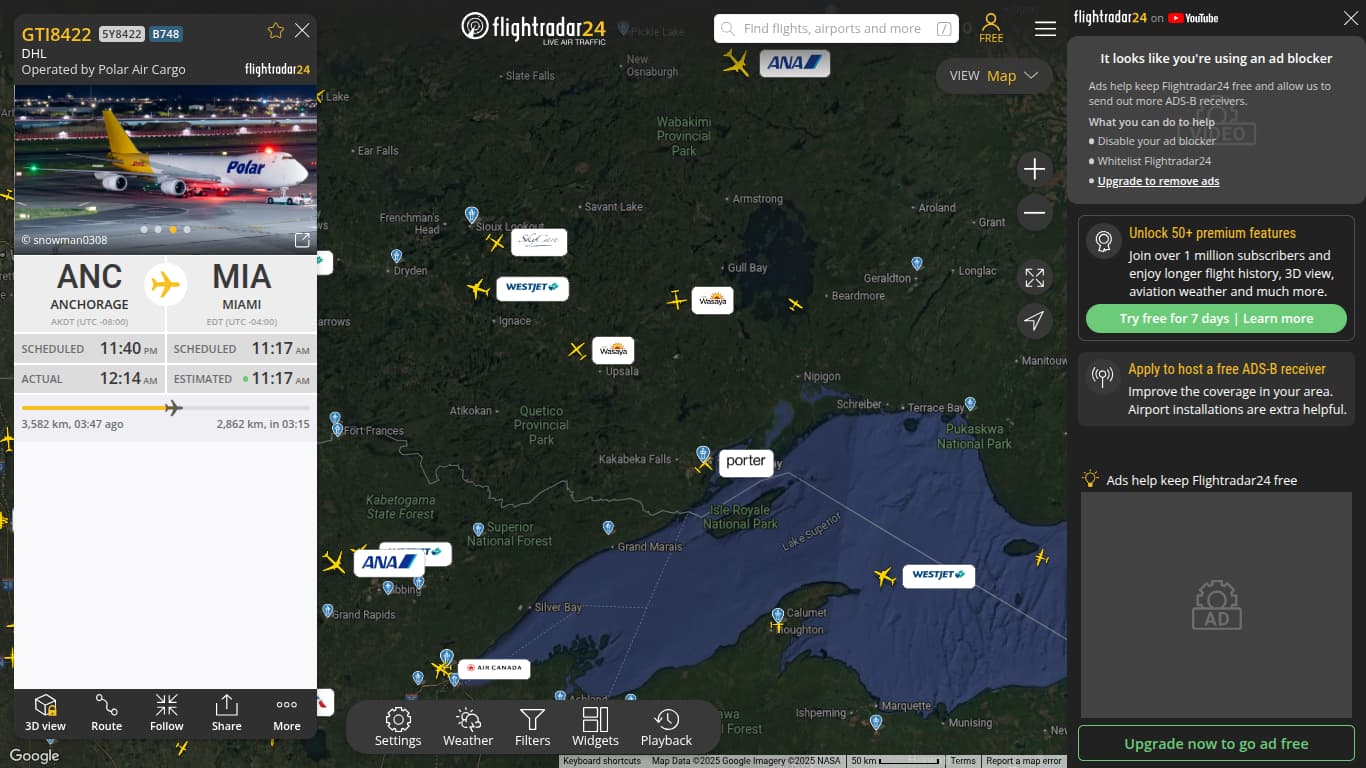Screen dimensions: 1366x768
Task: Click the GTI8422 callsign title
Action: pyautogui.click(x=57, y=34)
